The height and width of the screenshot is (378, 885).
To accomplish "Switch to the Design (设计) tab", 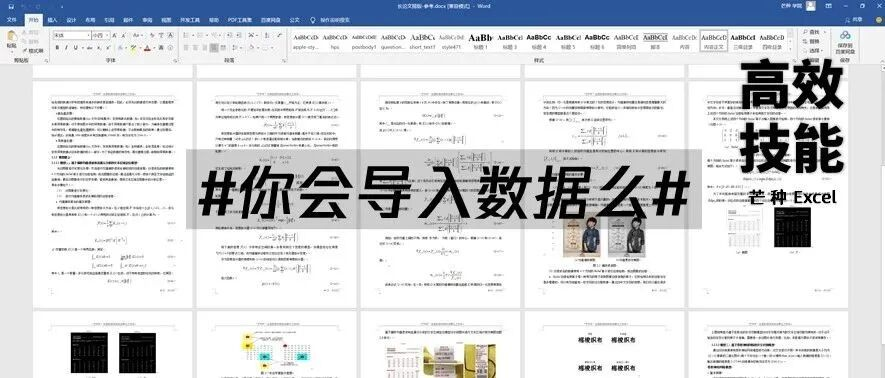I will (x=71, y=19).
